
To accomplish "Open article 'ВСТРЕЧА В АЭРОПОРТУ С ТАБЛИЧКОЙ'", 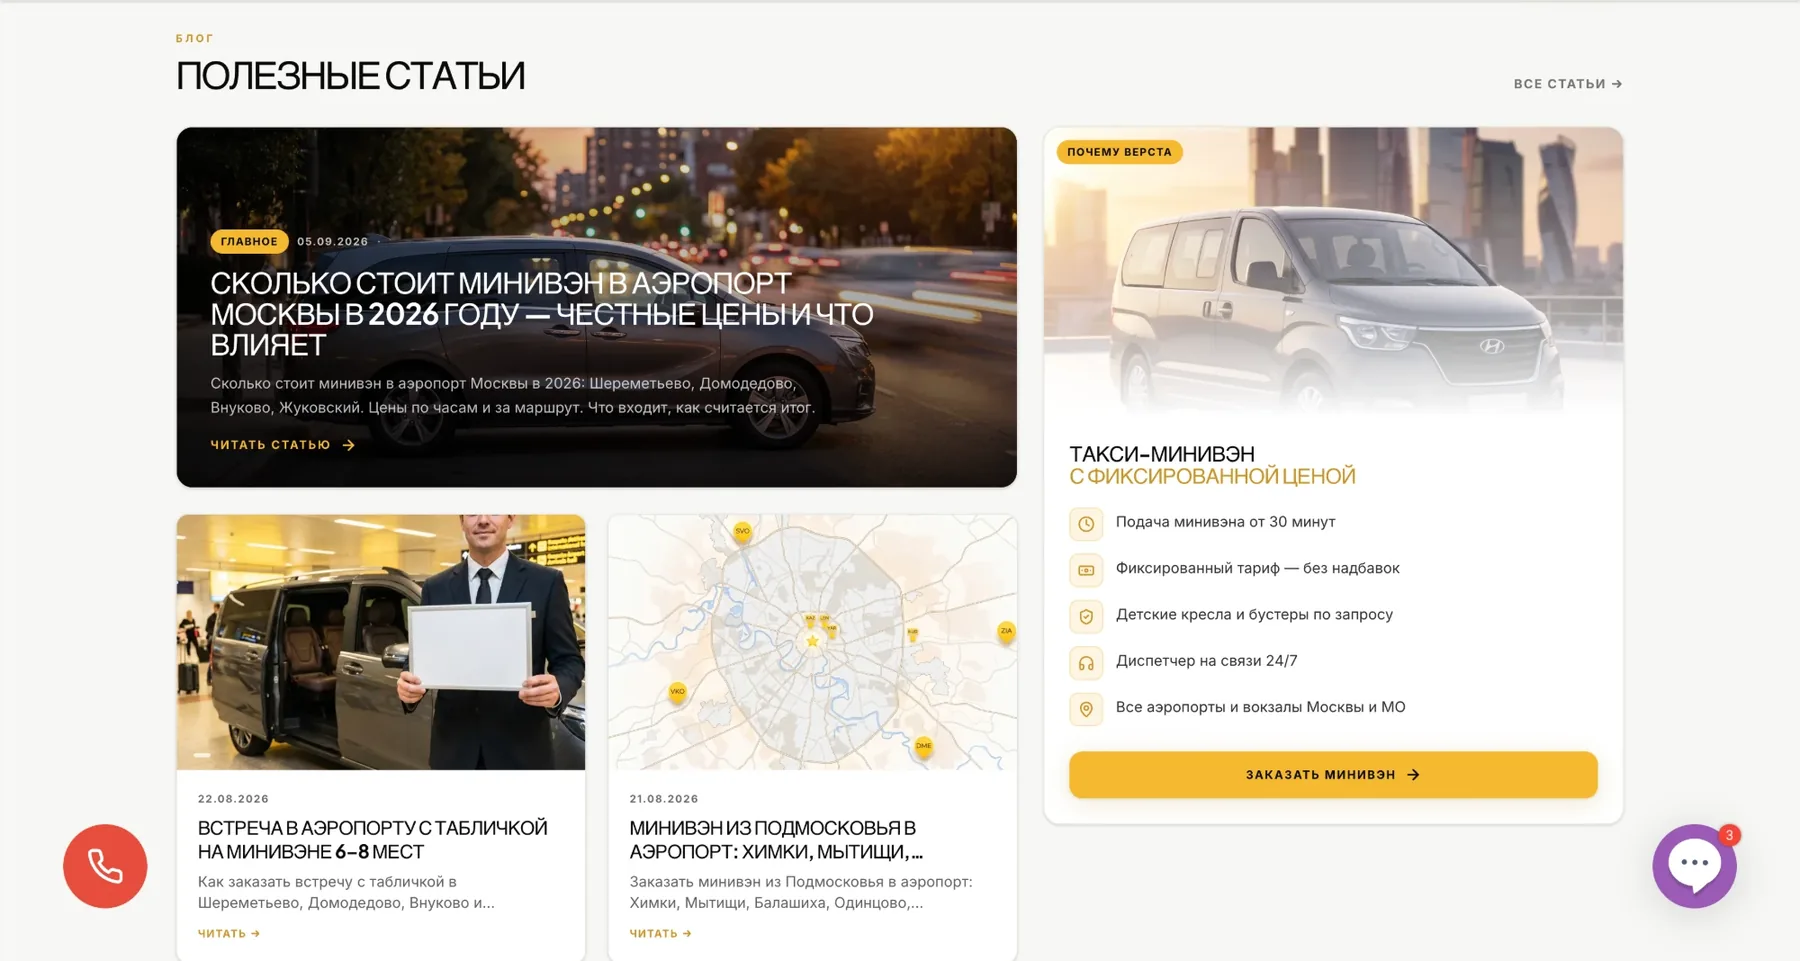I will point(372,840).
